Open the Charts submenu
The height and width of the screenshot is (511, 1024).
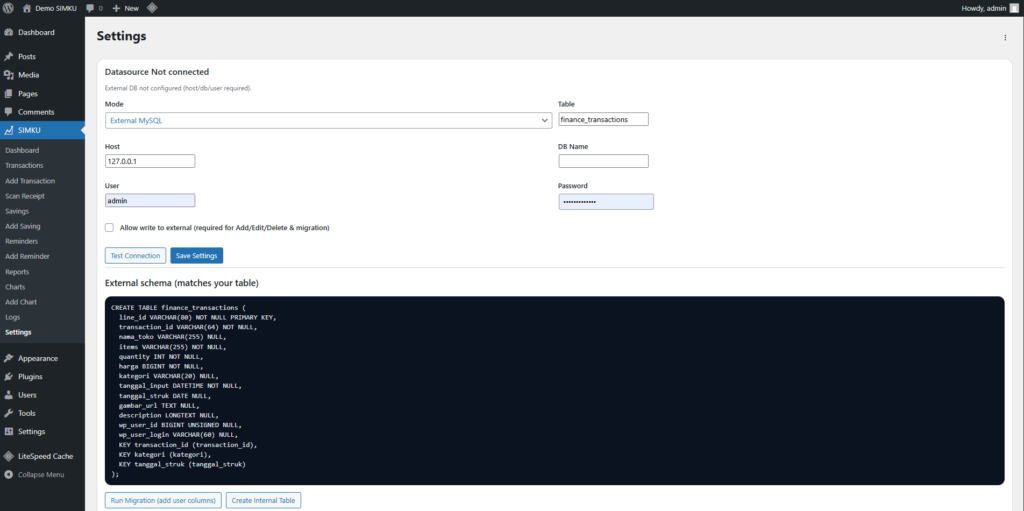point(15,287)
